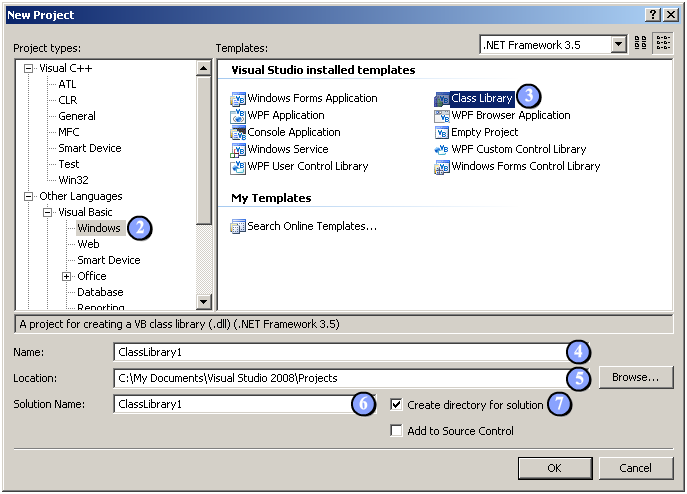The height and width of the screenshot is (494, 687).
Task: Select Win32 project type
Action: coord(73,180)
